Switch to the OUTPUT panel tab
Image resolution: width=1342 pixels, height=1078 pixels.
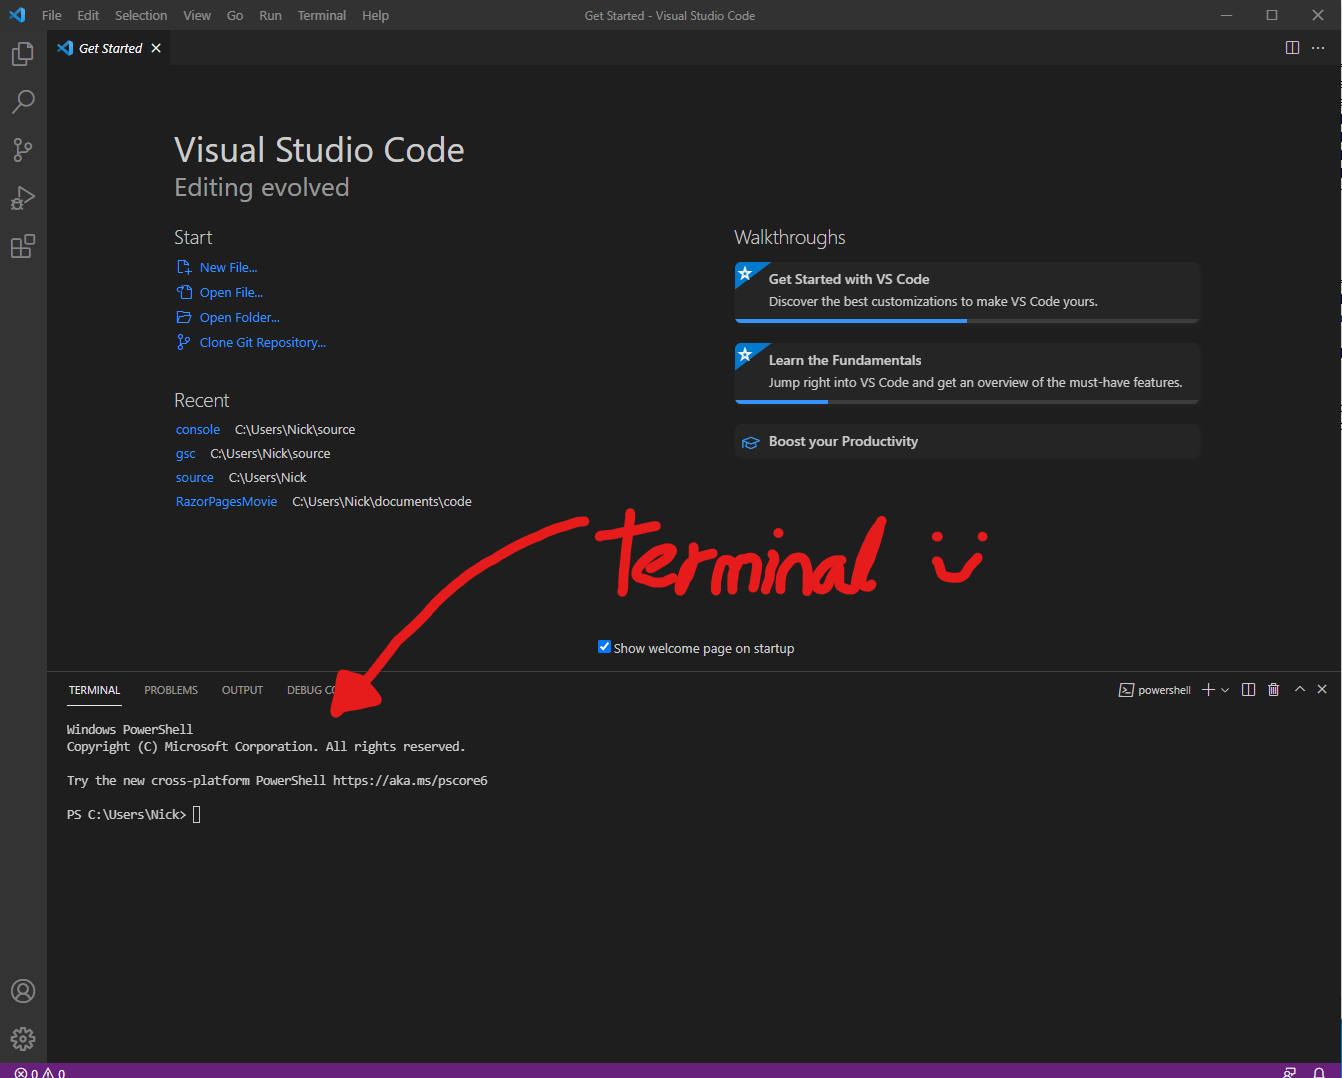[242, 690]
